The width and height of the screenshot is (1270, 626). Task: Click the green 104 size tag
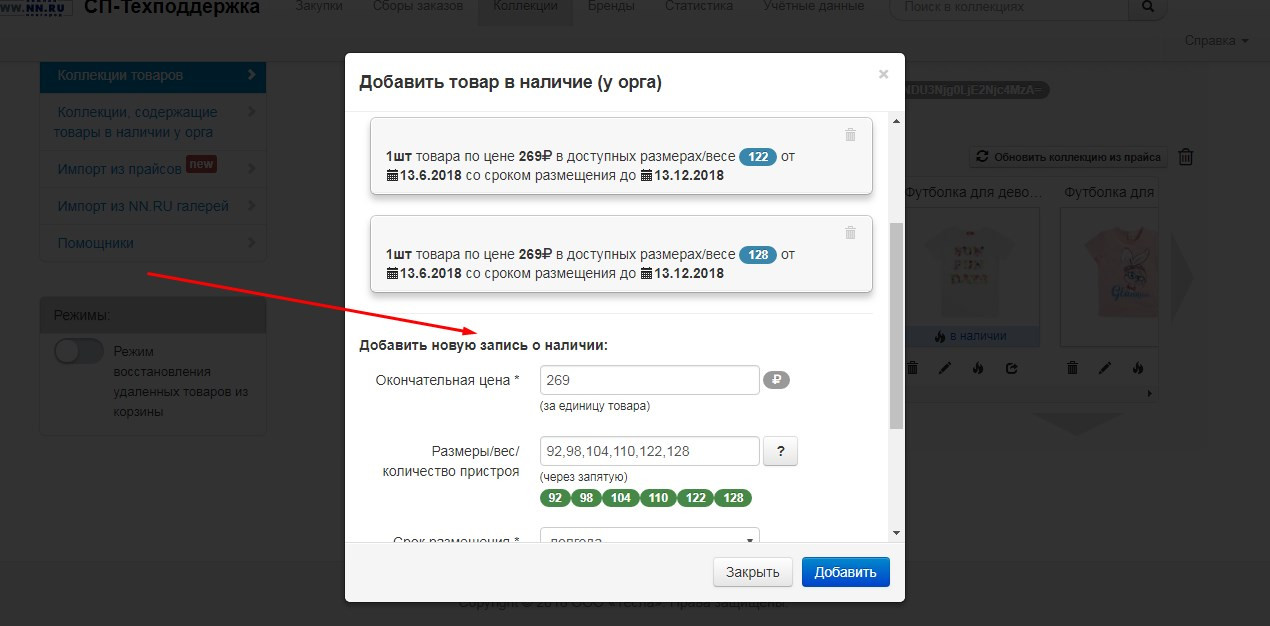[x=622, y=498]
